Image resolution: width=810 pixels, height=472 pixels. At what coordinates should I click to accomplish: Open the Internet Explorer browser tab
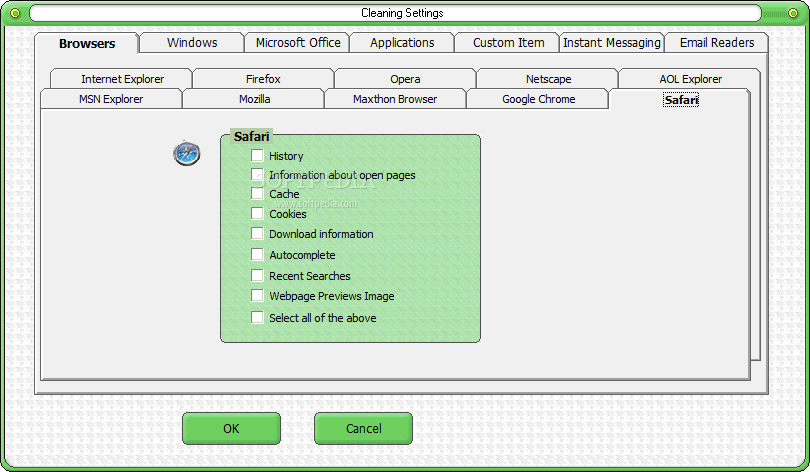122,79
